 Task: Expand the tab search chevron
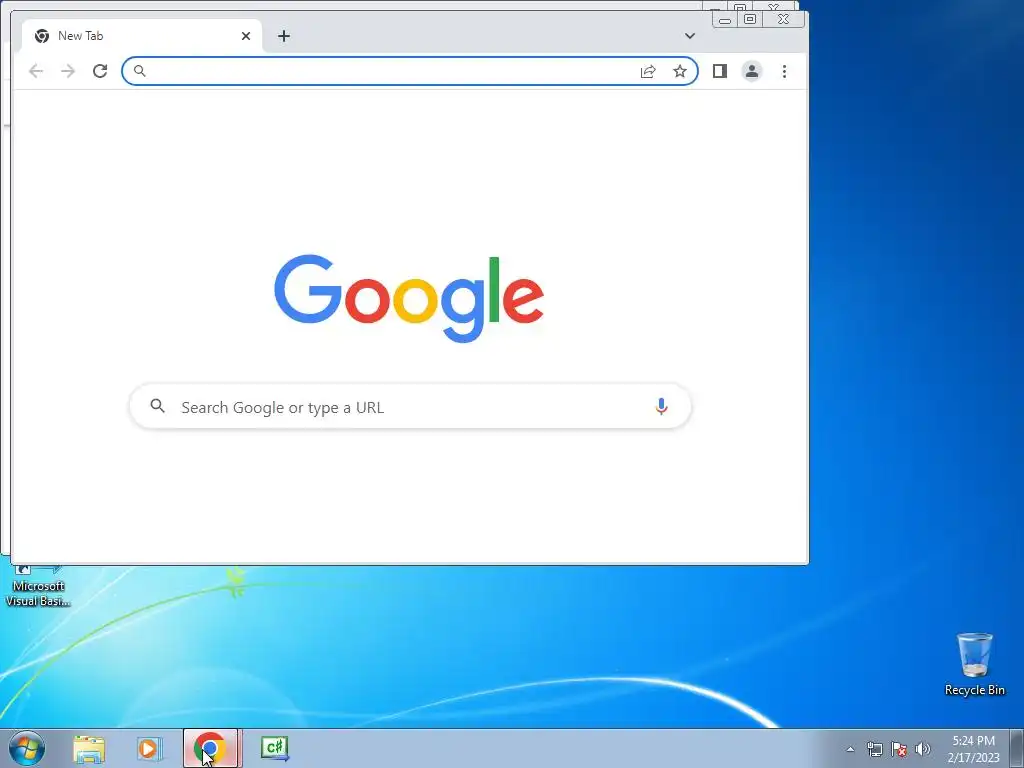(x=690, y=36)
